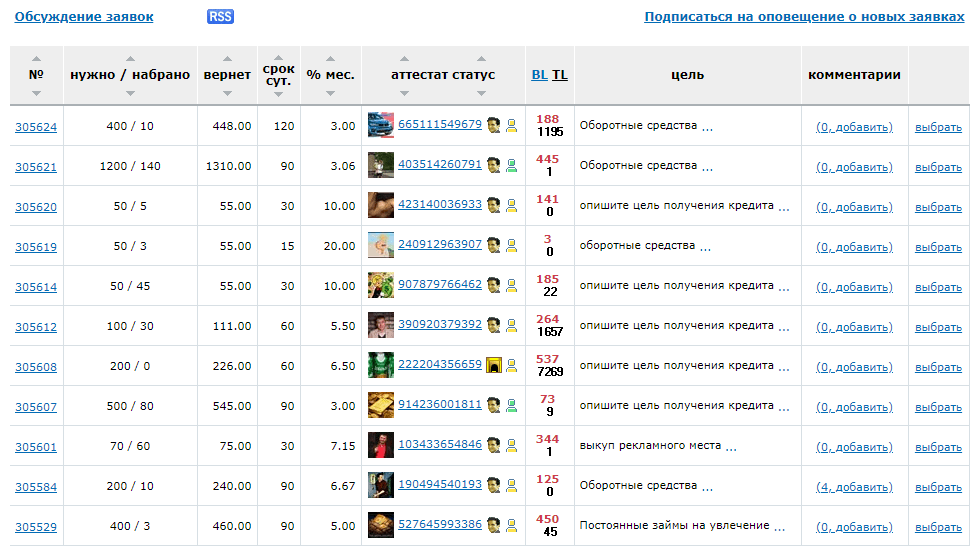Sort ascending by № column arrow
The image size is (977, 549).
(37, 58)
